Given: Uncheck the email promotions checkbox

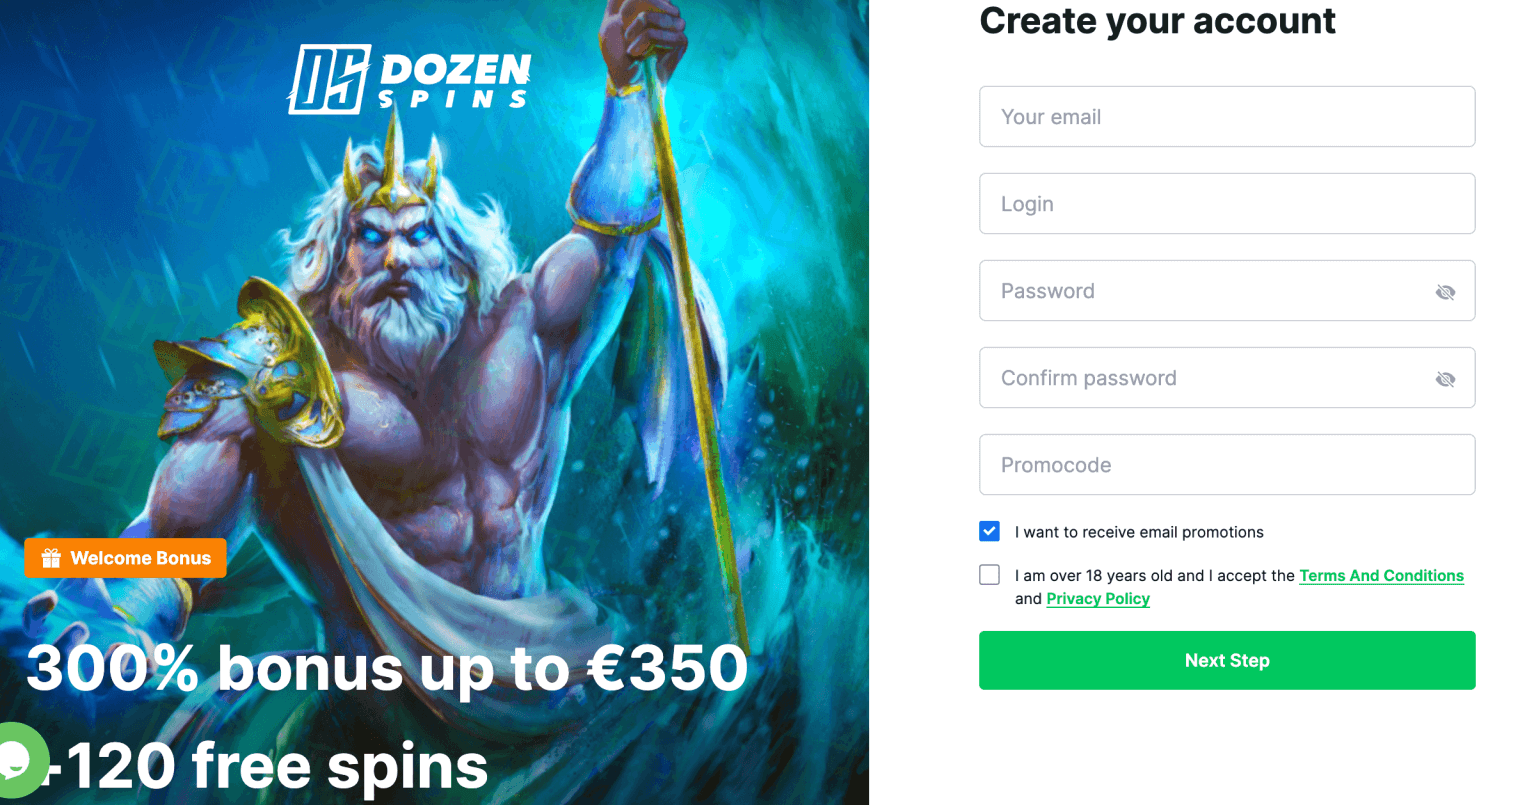Looking at the screenshot, I should point(989,531).
